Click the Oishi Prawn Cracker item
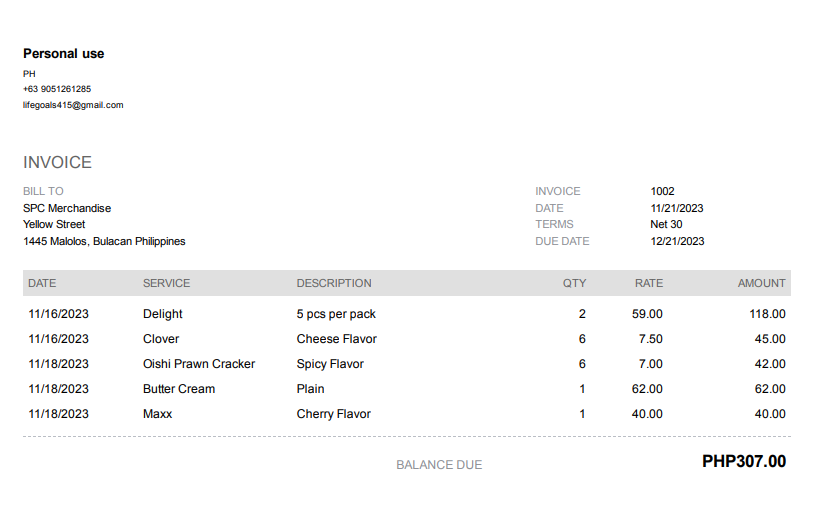Screen dimensions: 815x510 [199, 364]
